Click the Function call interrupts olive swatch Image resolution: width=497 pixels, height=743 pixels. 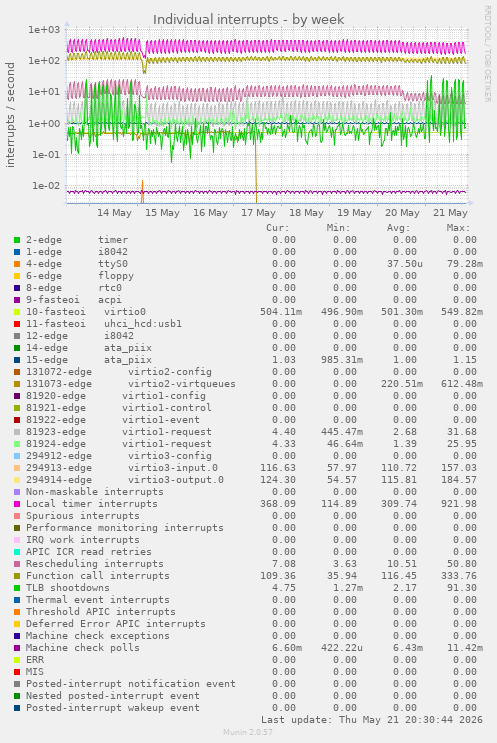[x=17, y=576]
